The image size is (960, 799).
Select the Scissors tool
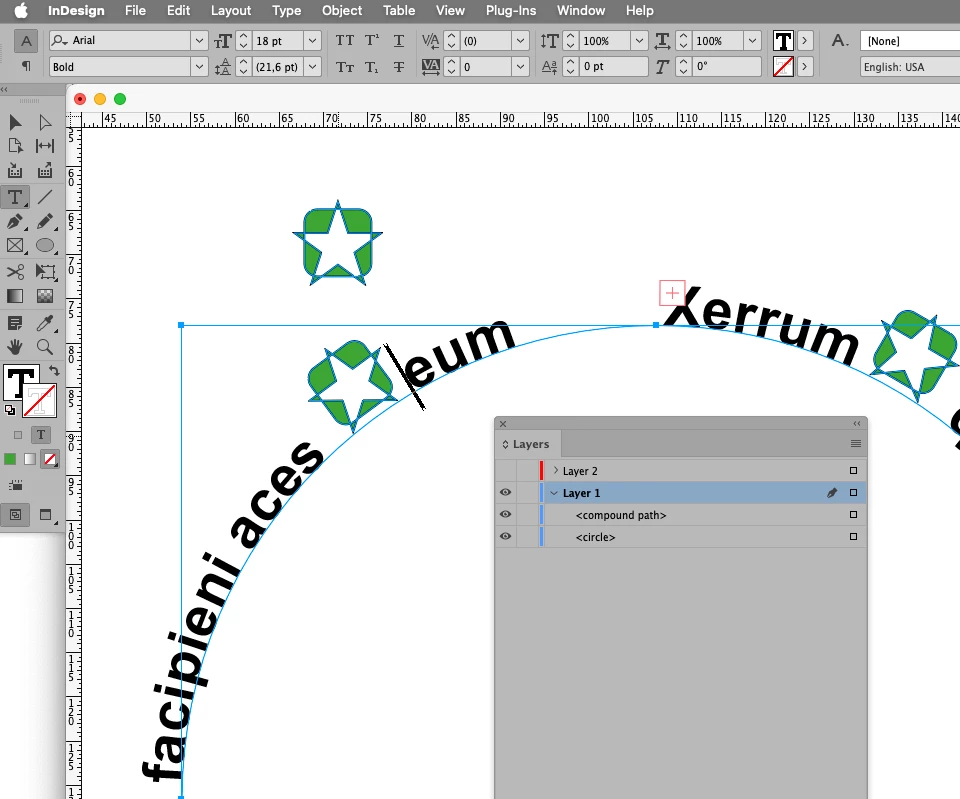[15, 271]
